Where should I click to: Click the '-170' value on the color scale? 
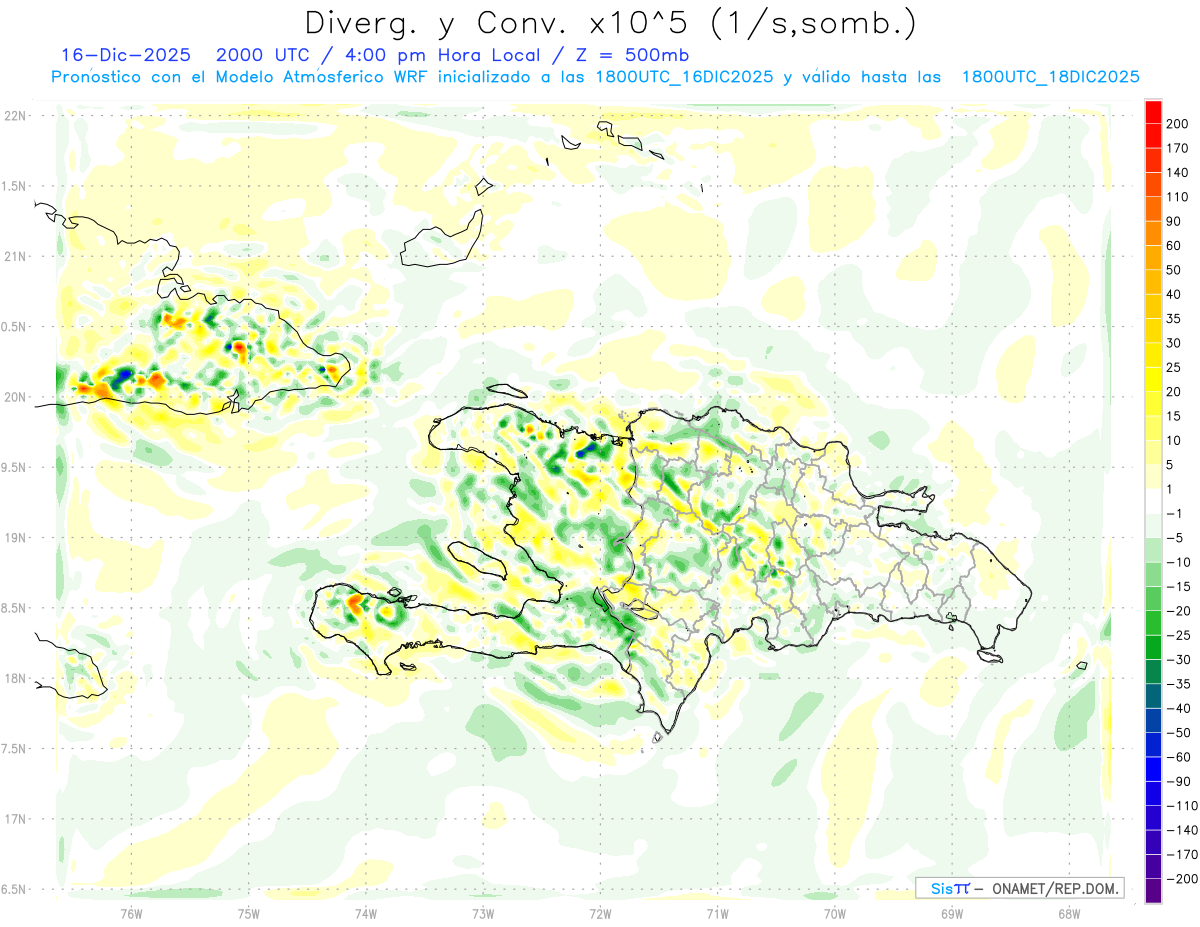click(1181, 854)
